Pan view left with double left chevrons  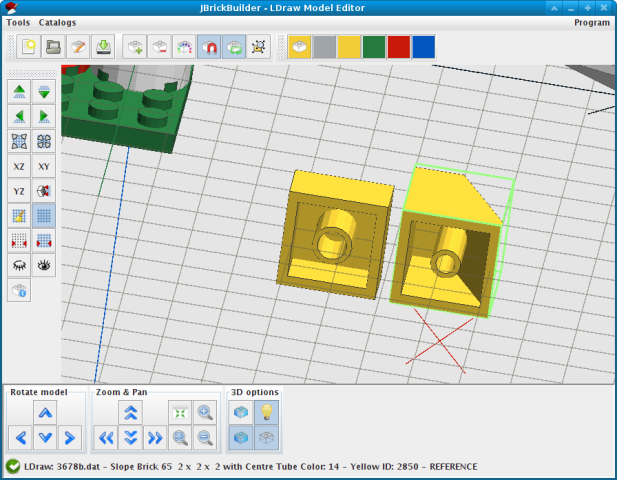(x=106, y=437)
